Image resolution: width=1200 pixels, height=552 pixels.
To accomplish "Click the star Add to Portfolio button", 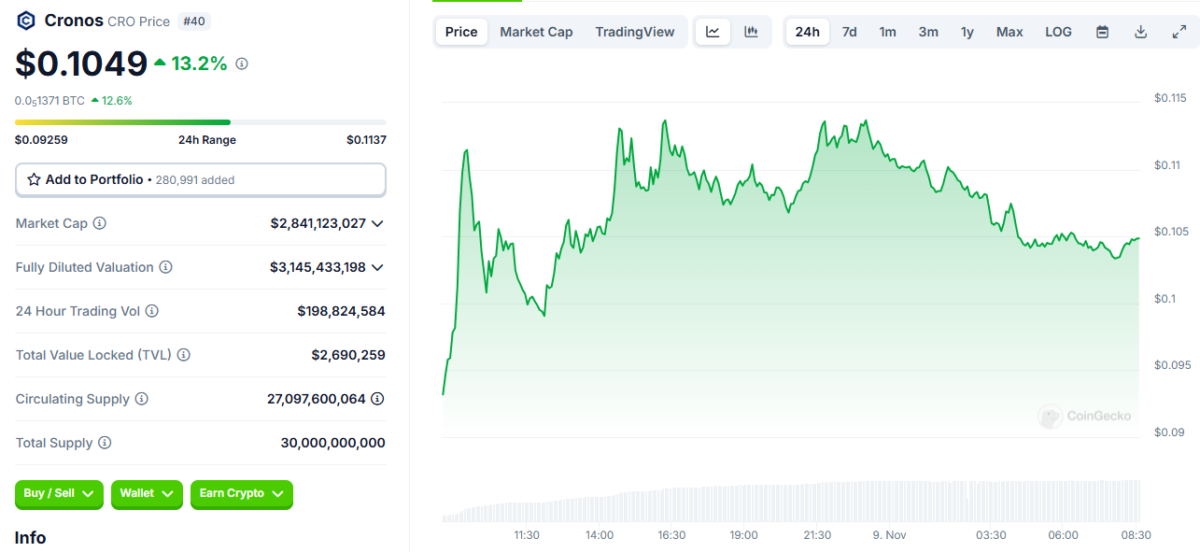I will pyautogui.click(x=200, y=180).
